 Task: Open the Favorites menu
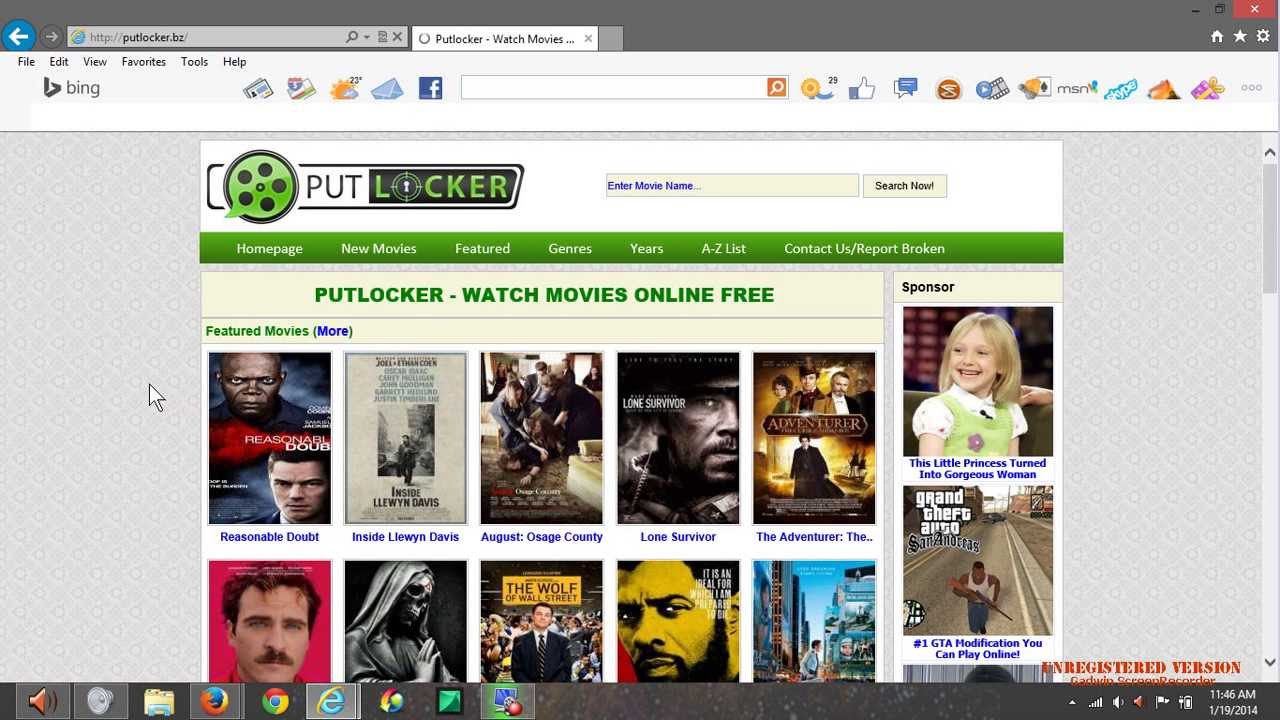(144, 62)
